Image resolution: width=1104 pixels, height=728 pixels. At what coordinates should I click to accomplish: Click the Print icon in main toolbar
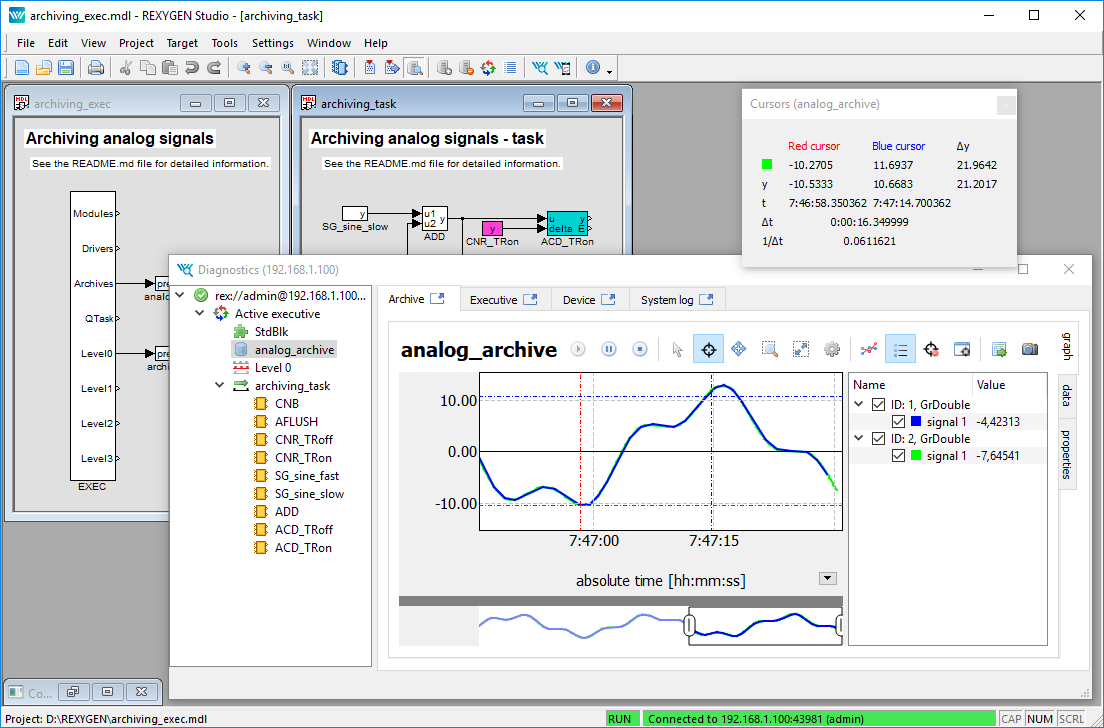[x=96, y=68]
